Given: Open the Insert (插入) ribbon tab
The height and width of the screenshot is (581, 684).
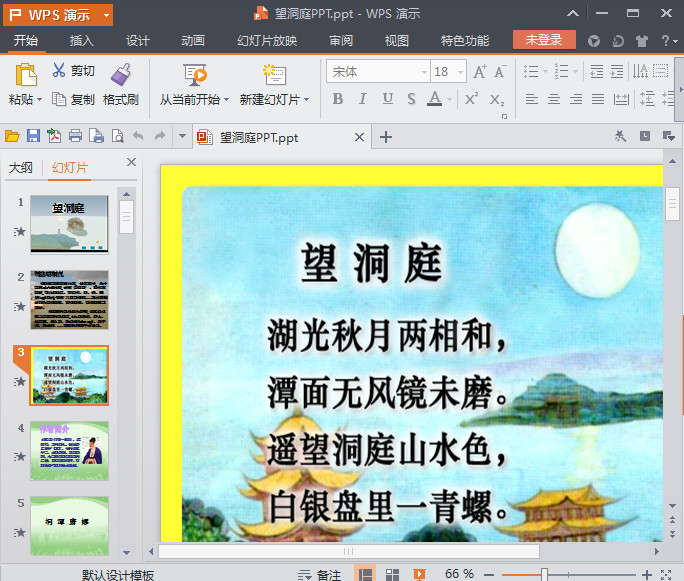Looking at the screenshot, I should [82, 41].
